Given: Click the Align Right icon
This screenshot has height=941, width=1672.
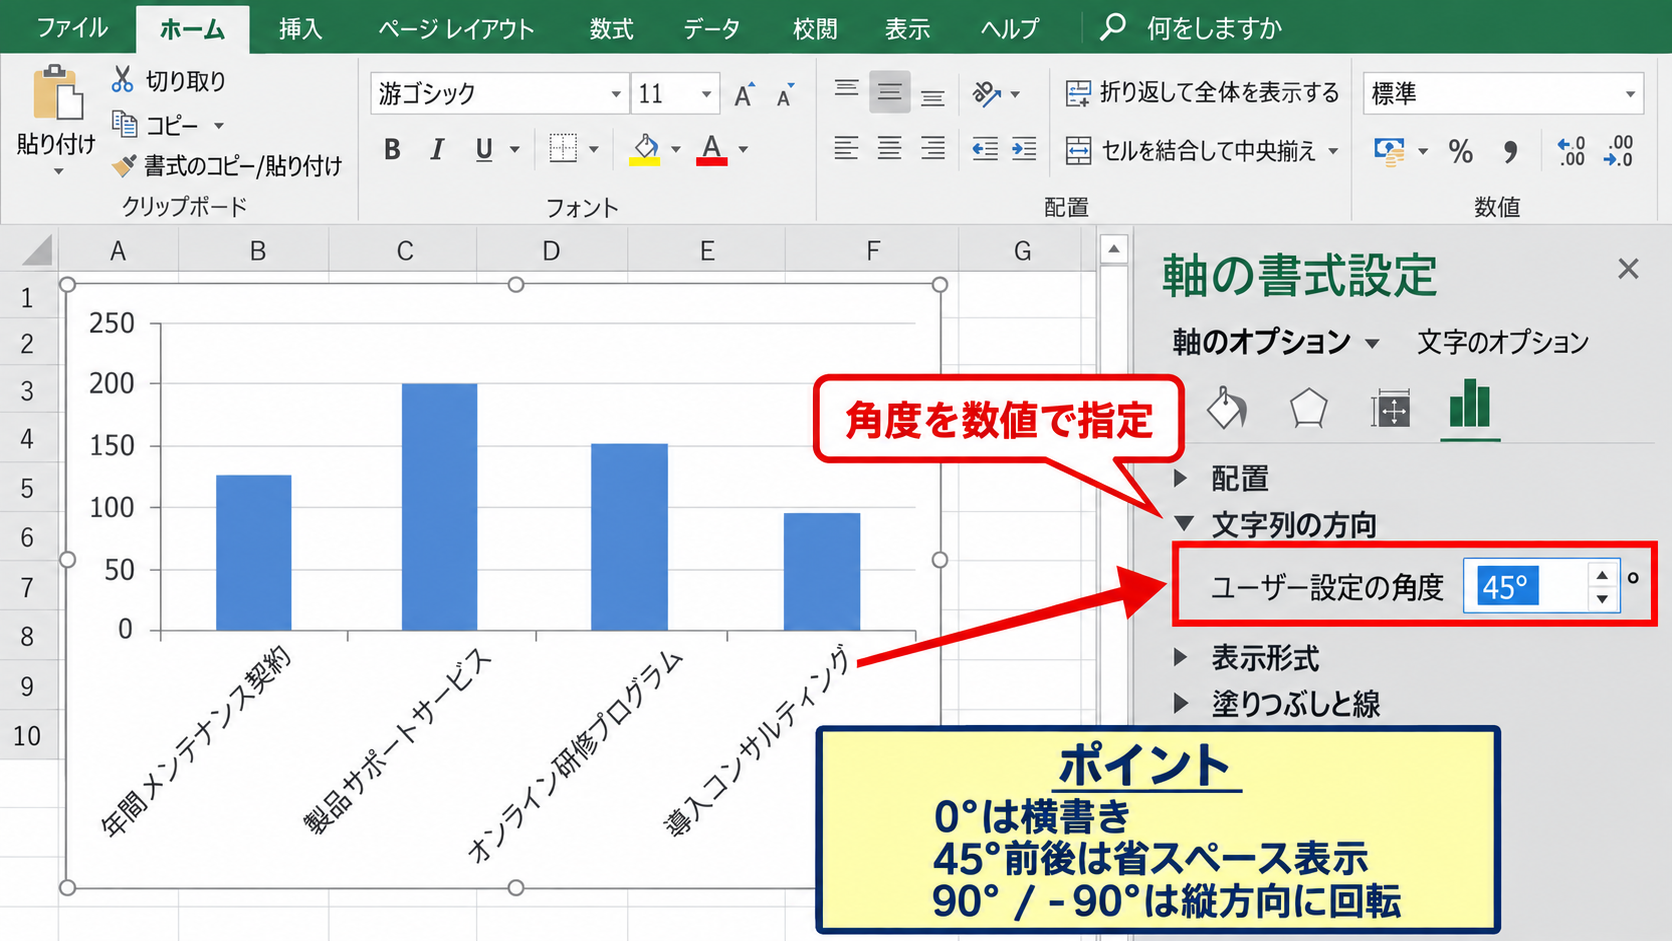Looking at the screenshot, I should coord(932,149).
